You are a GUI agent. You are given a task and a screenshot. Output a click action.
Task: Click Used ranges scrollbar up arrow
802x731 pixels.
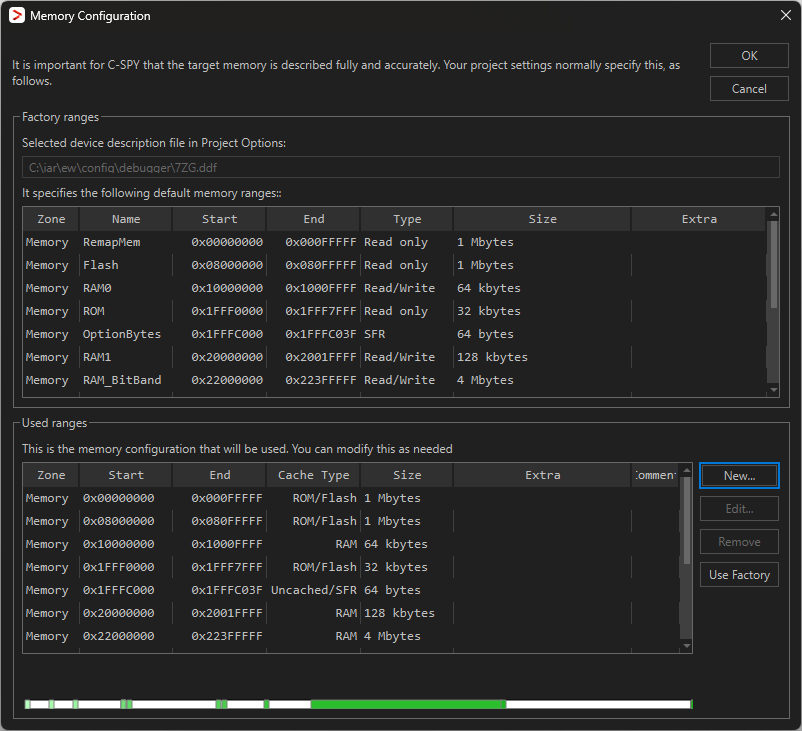[687, 470]
